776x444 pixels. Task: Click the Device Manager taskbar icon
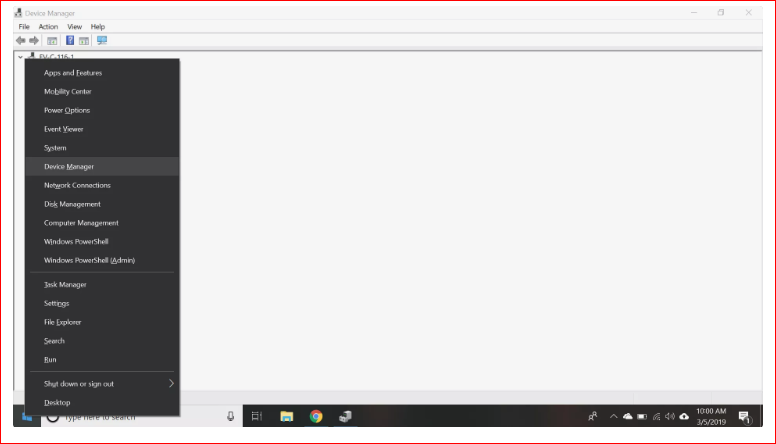[x=345, y=416]
